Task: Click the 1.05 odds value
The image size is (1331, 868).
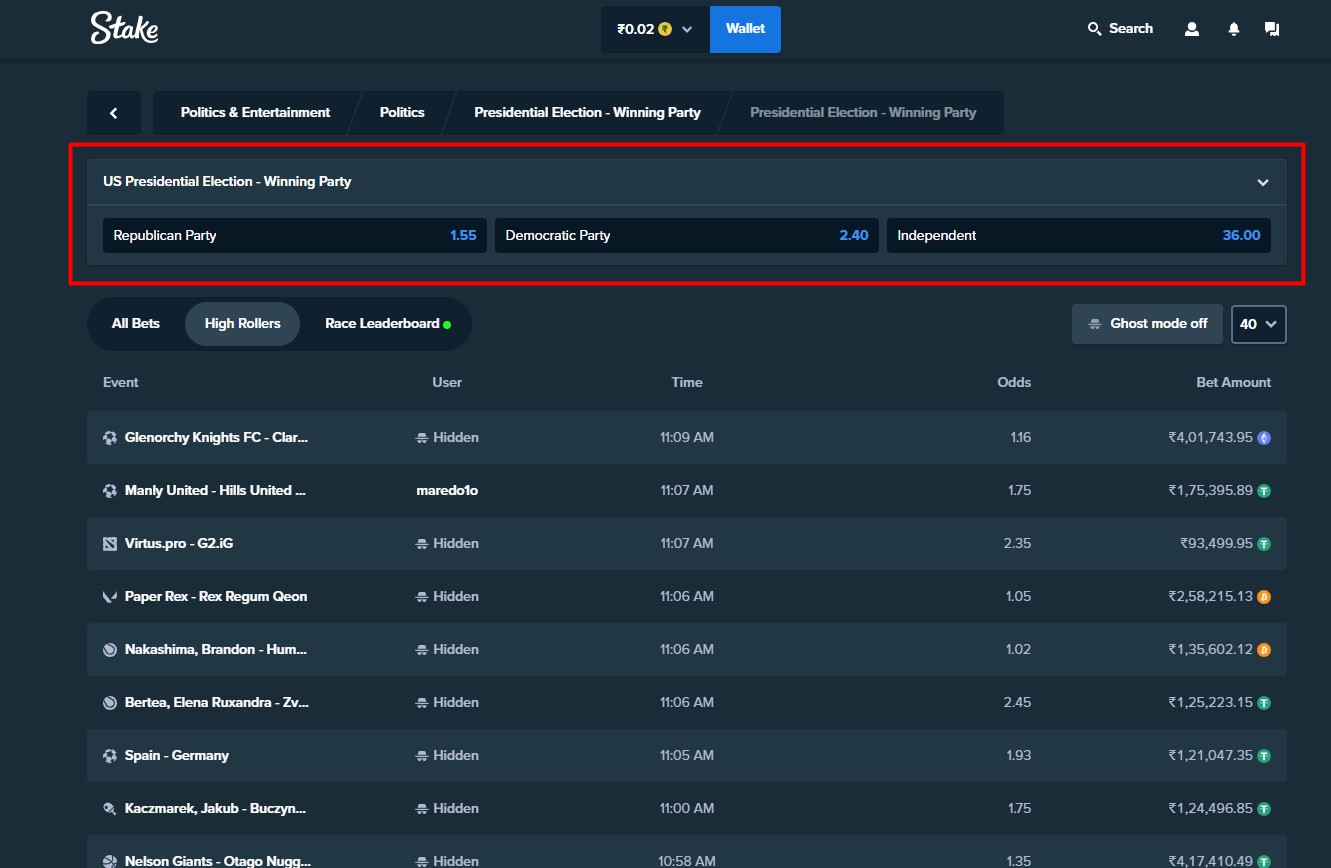Action: [x=1019, y=596]
